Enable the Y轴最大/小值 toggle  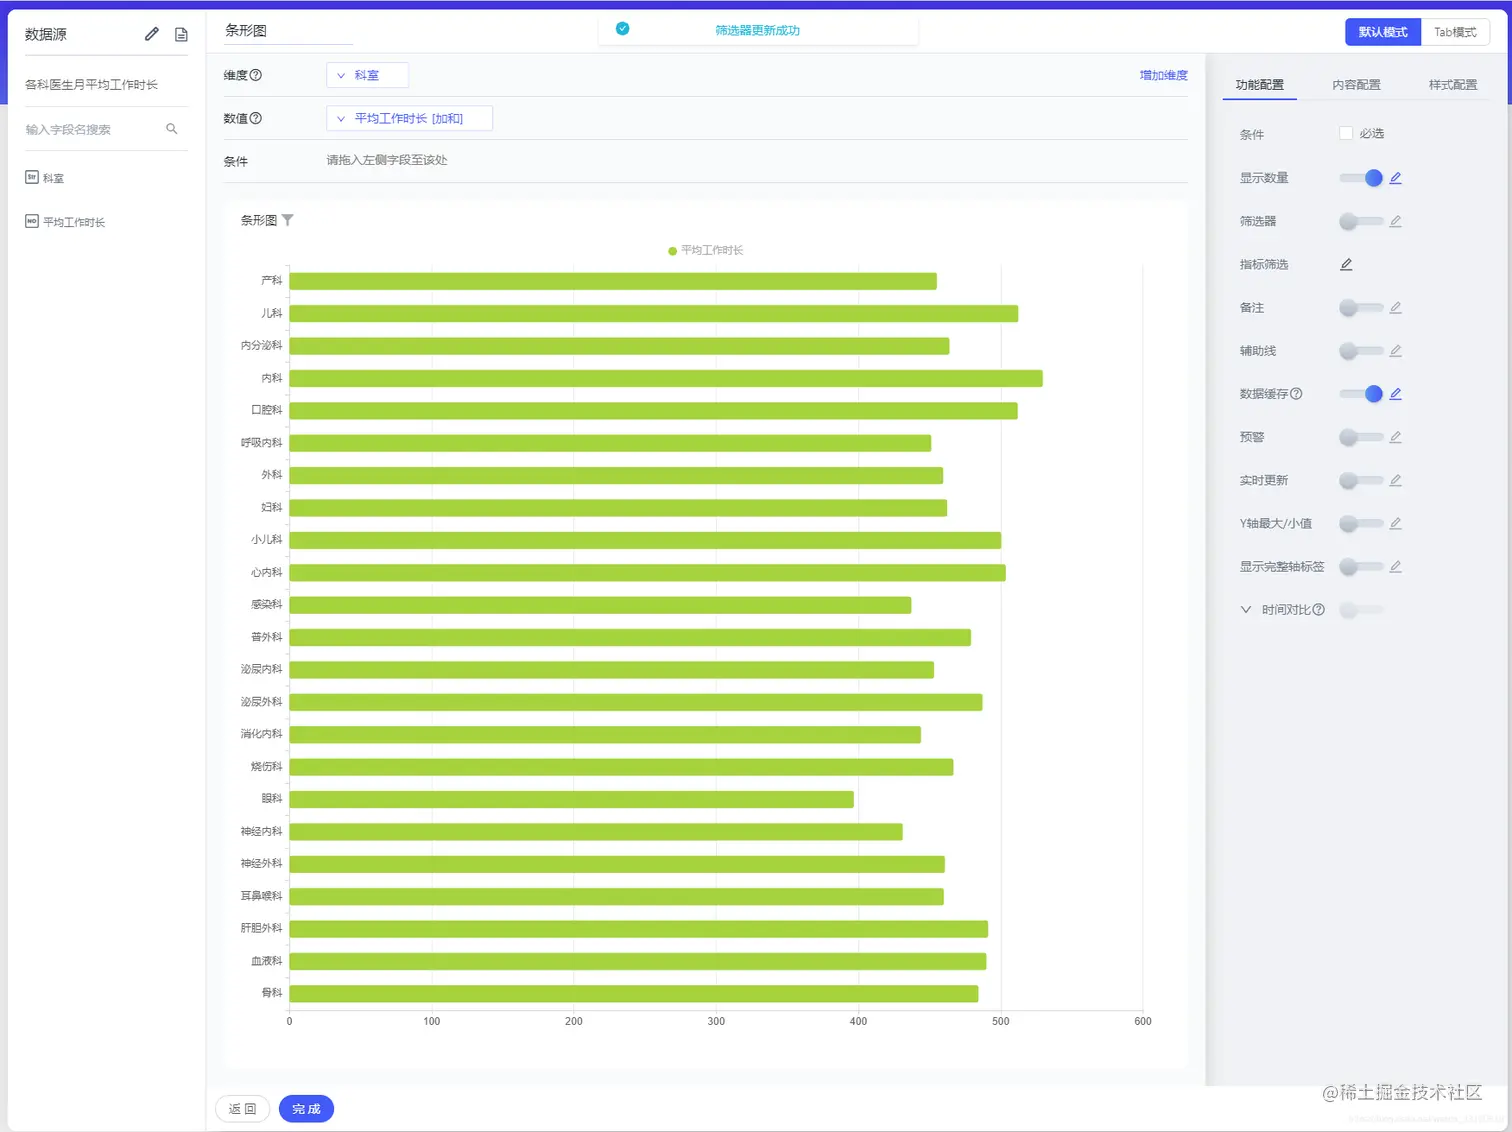pos(1362,523)
